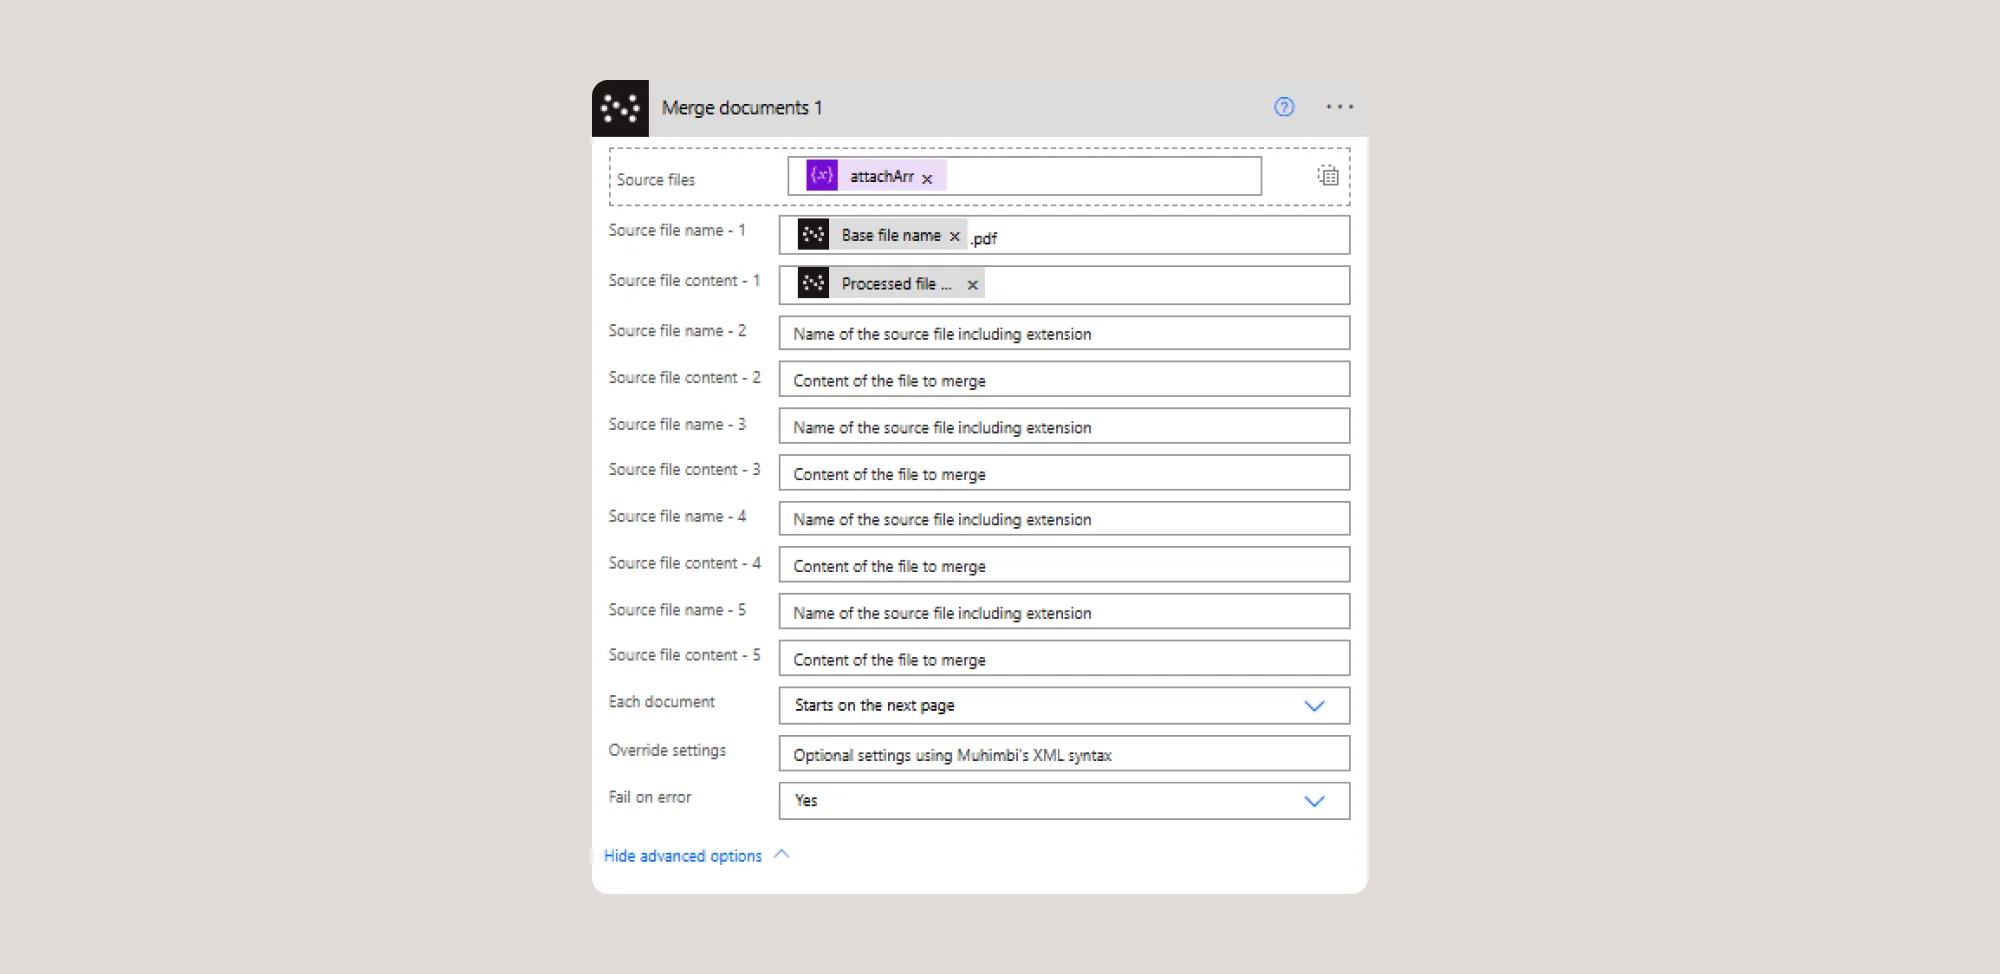Remove the Base file name token

954,237
